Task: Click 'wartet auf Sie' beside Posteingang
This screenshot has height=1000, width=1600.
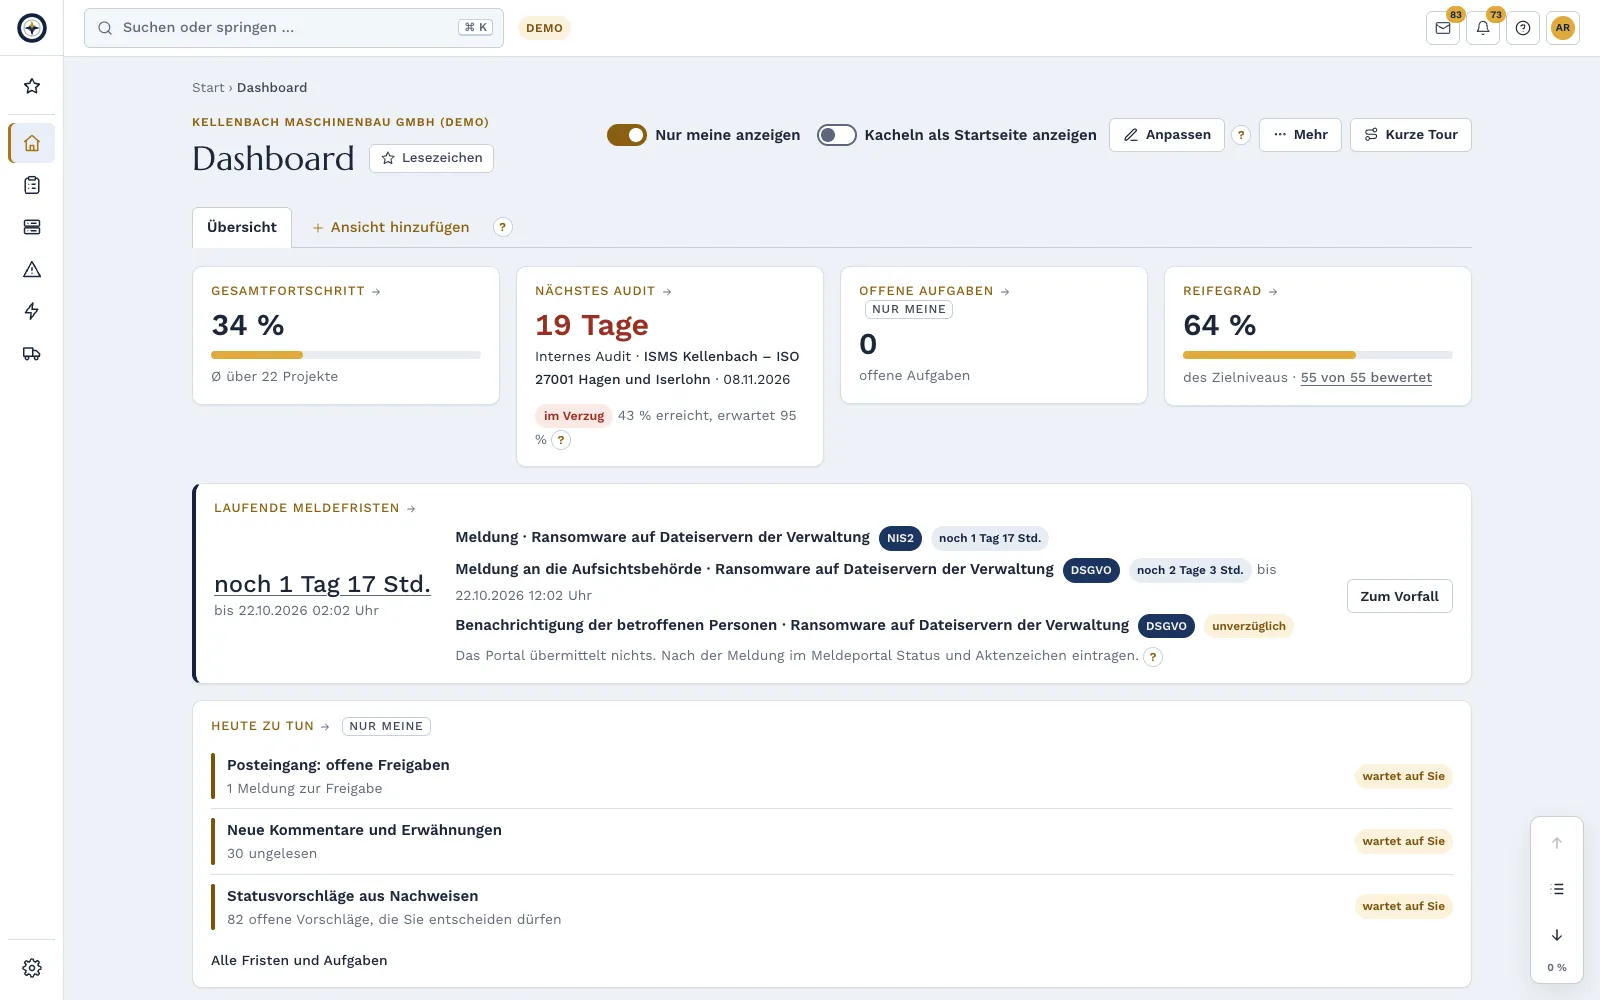Action: [1403, 777]
